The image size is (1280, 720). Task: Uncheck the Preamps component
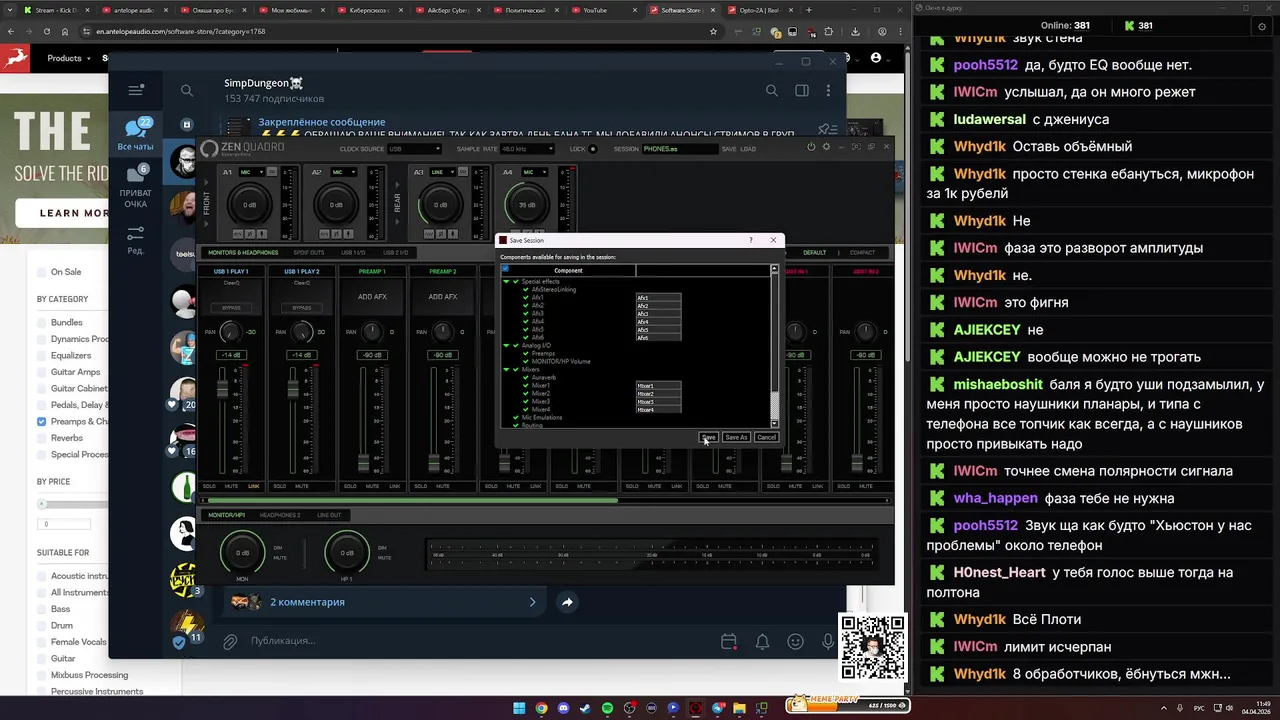[x=526, y=353]
